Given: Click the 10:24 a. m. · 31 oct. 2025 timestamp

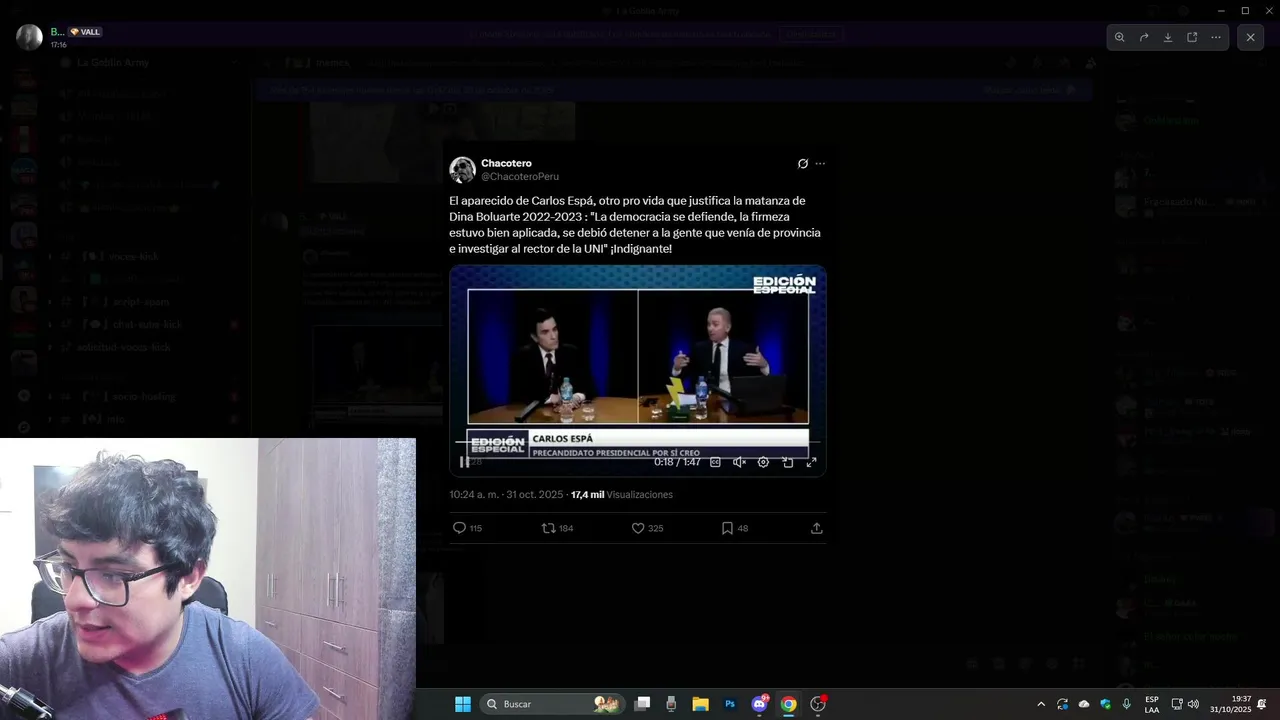Looking at the screenshot, I should pos(506,495).
